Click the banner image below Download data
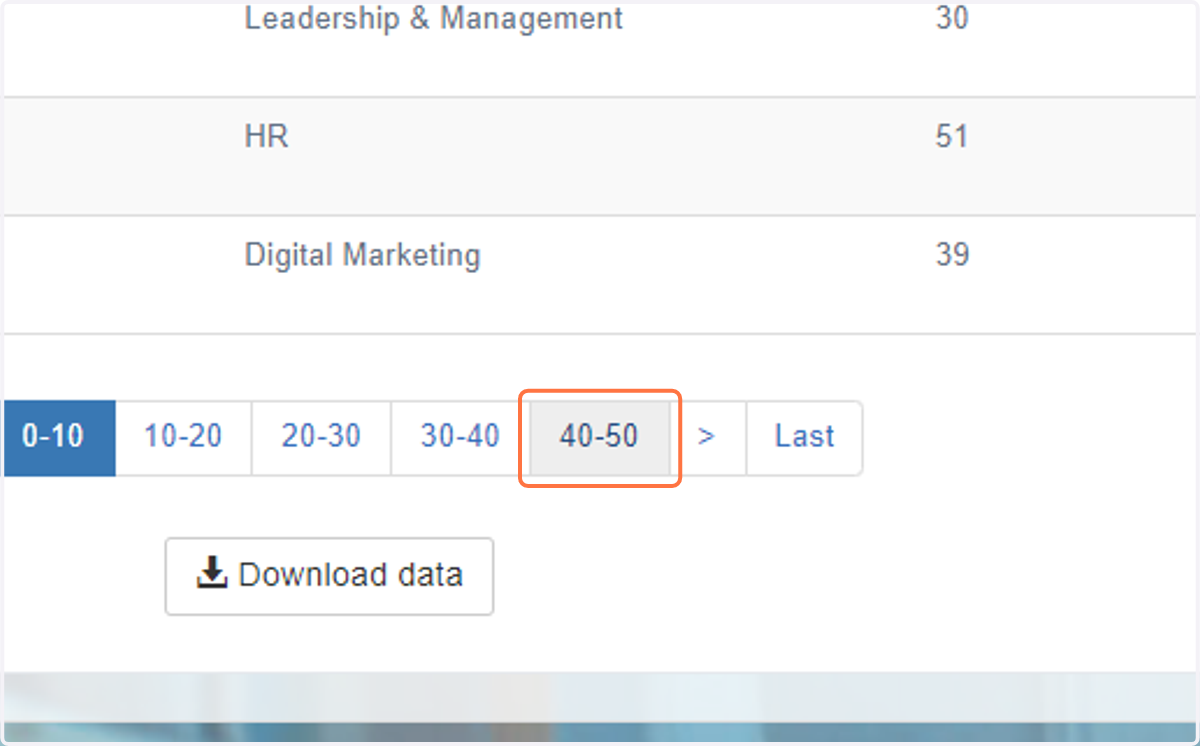Viewport: 1200px width, 746px height. pos(600,706)
